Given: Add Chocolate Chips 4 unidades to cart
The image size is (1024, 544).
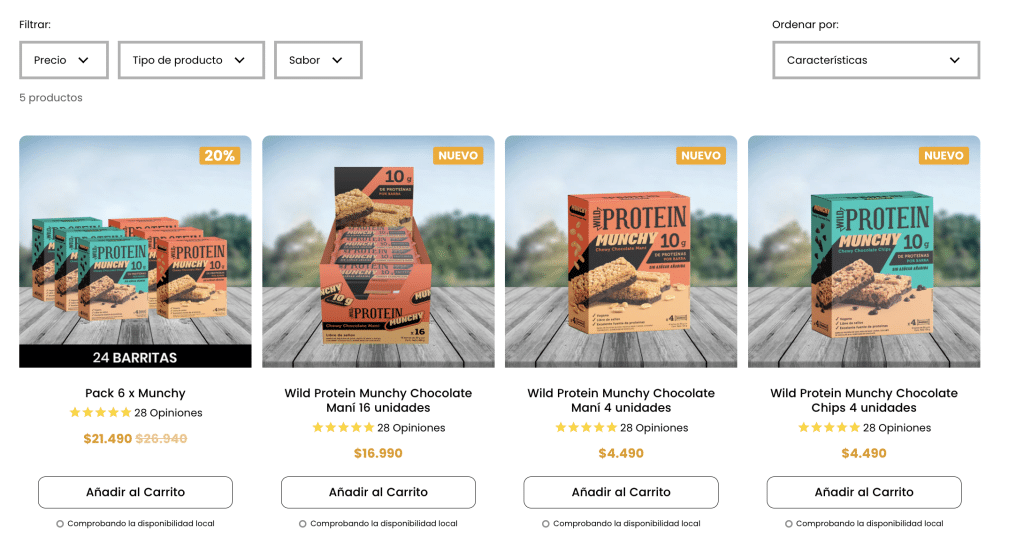Looking at the screenshot, I should [864, 492].
